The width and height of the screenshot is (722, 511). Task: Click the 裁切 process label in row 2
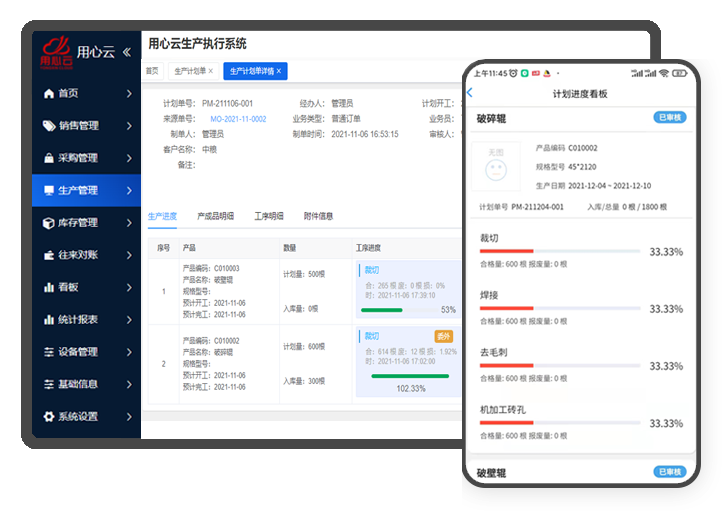(x=372, y=336)
